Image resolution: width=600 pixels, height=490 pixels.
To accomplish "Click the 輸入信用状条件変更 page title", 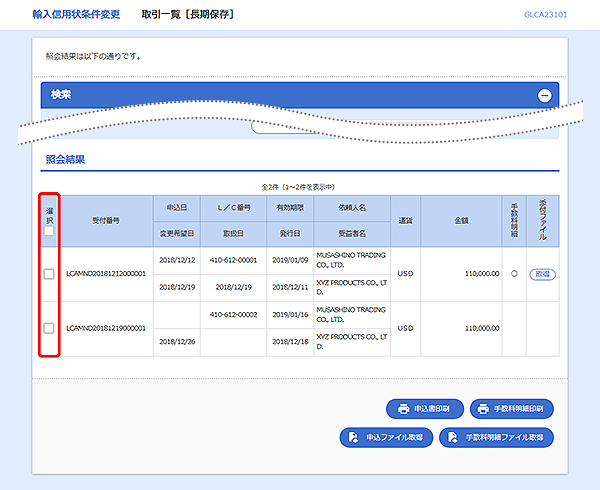I will [76, 15].
